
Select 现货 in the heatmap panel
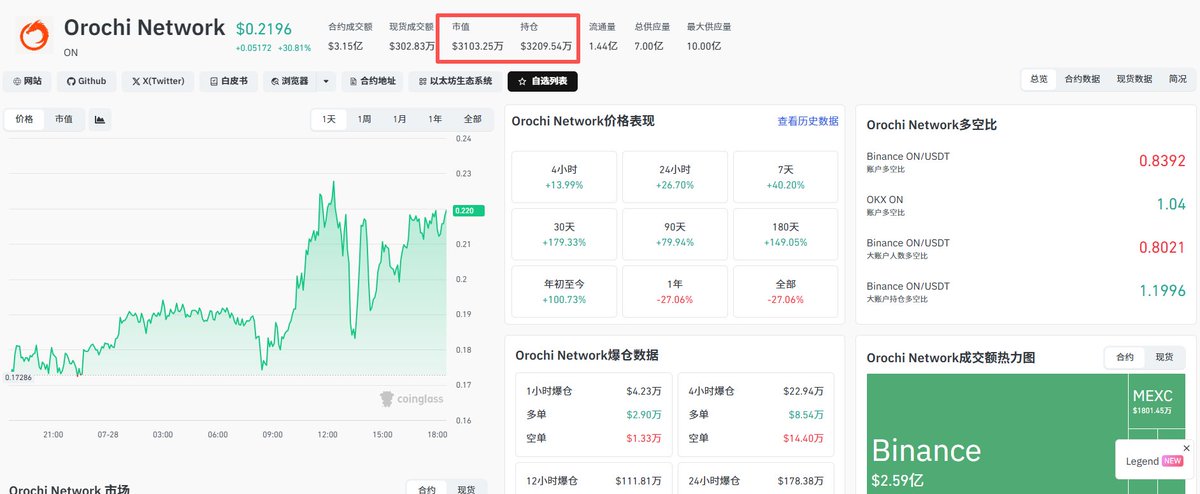1163,356
